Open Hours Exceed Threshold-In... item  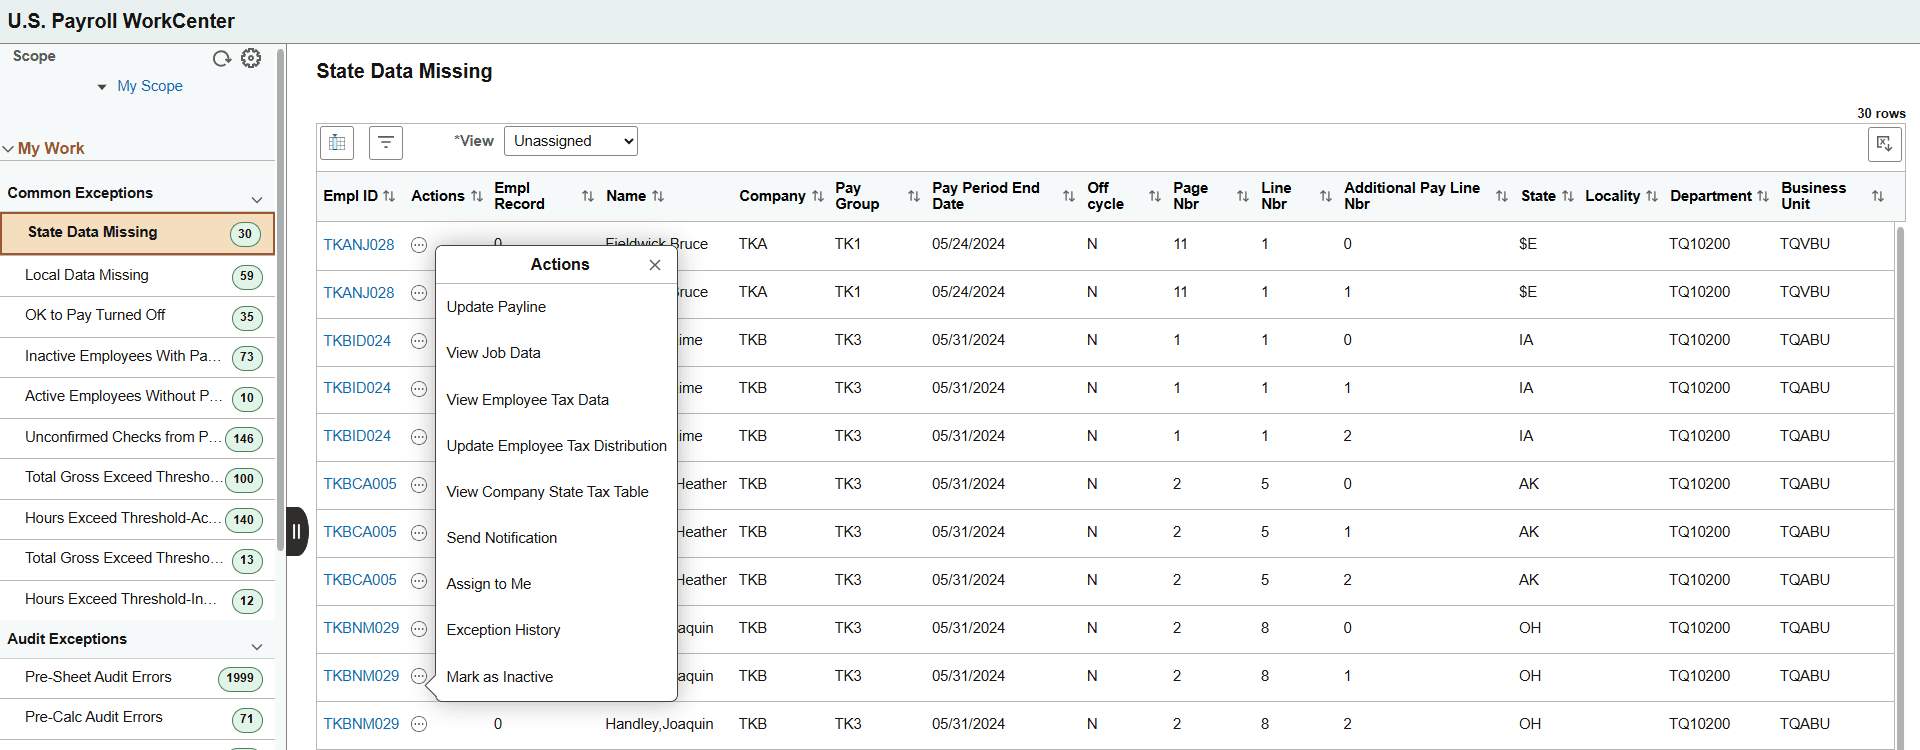[137, 600]
